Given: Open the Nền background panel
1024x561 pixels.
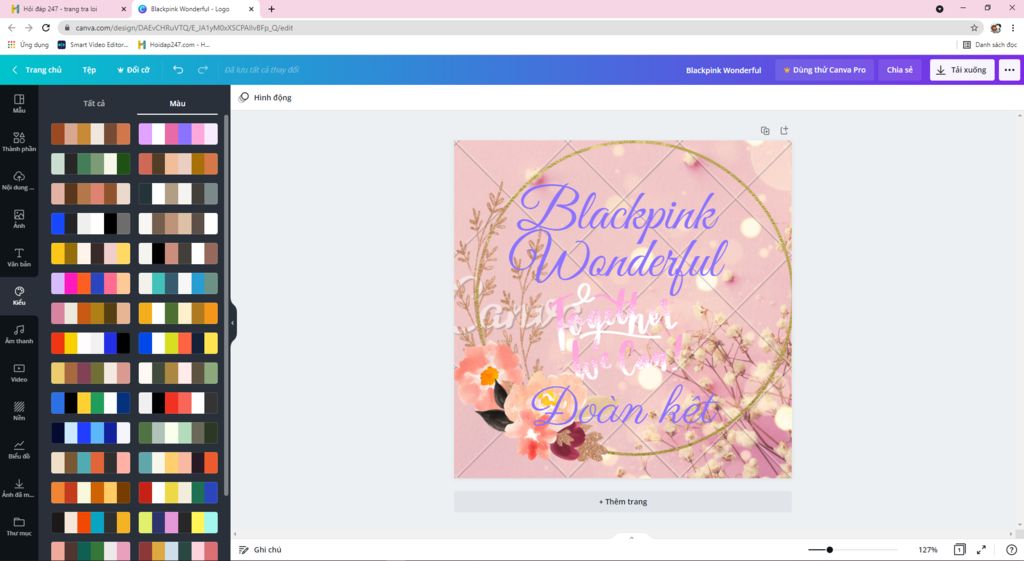Looking at the screenshot, I should click(x=19, y=411).
